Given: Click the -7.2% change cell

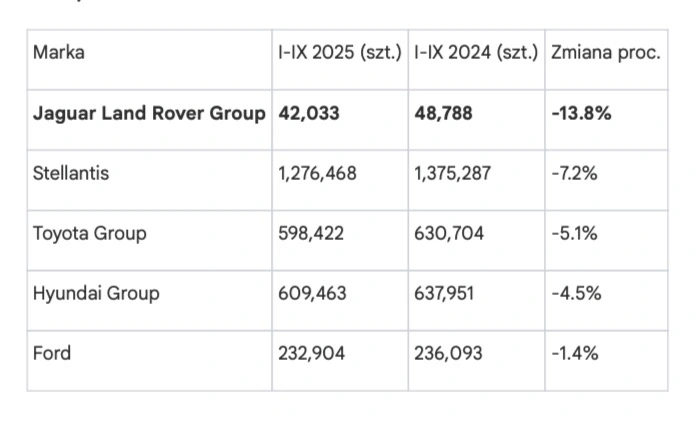Looking at the screenshot, I should coord(574,173).
